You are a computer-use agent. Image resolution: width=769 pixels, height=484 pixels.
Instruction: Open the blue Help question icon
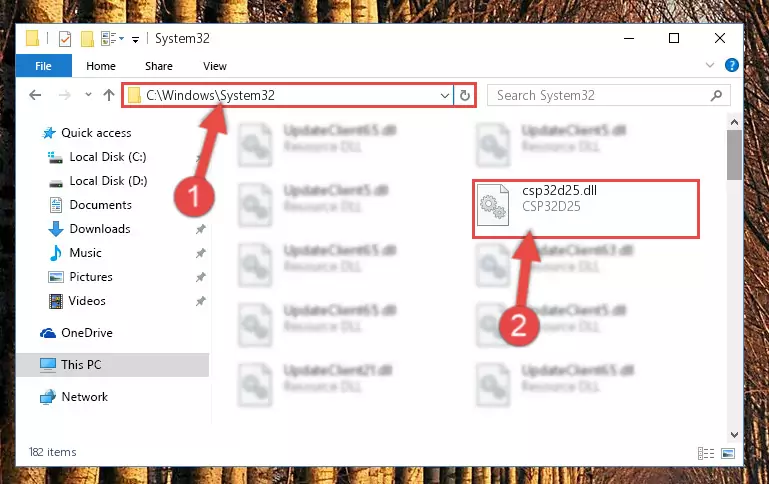(x=731, y=65)
